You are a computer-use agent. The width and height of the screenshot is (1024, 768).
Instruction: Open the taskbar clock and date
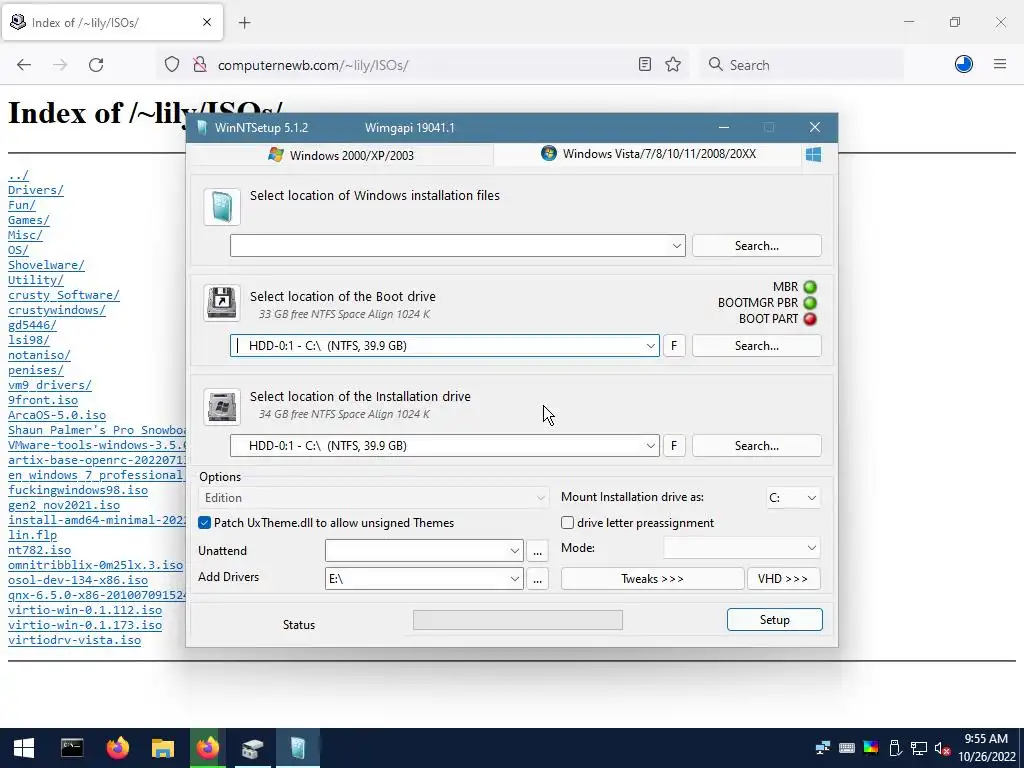pos(987,748)
